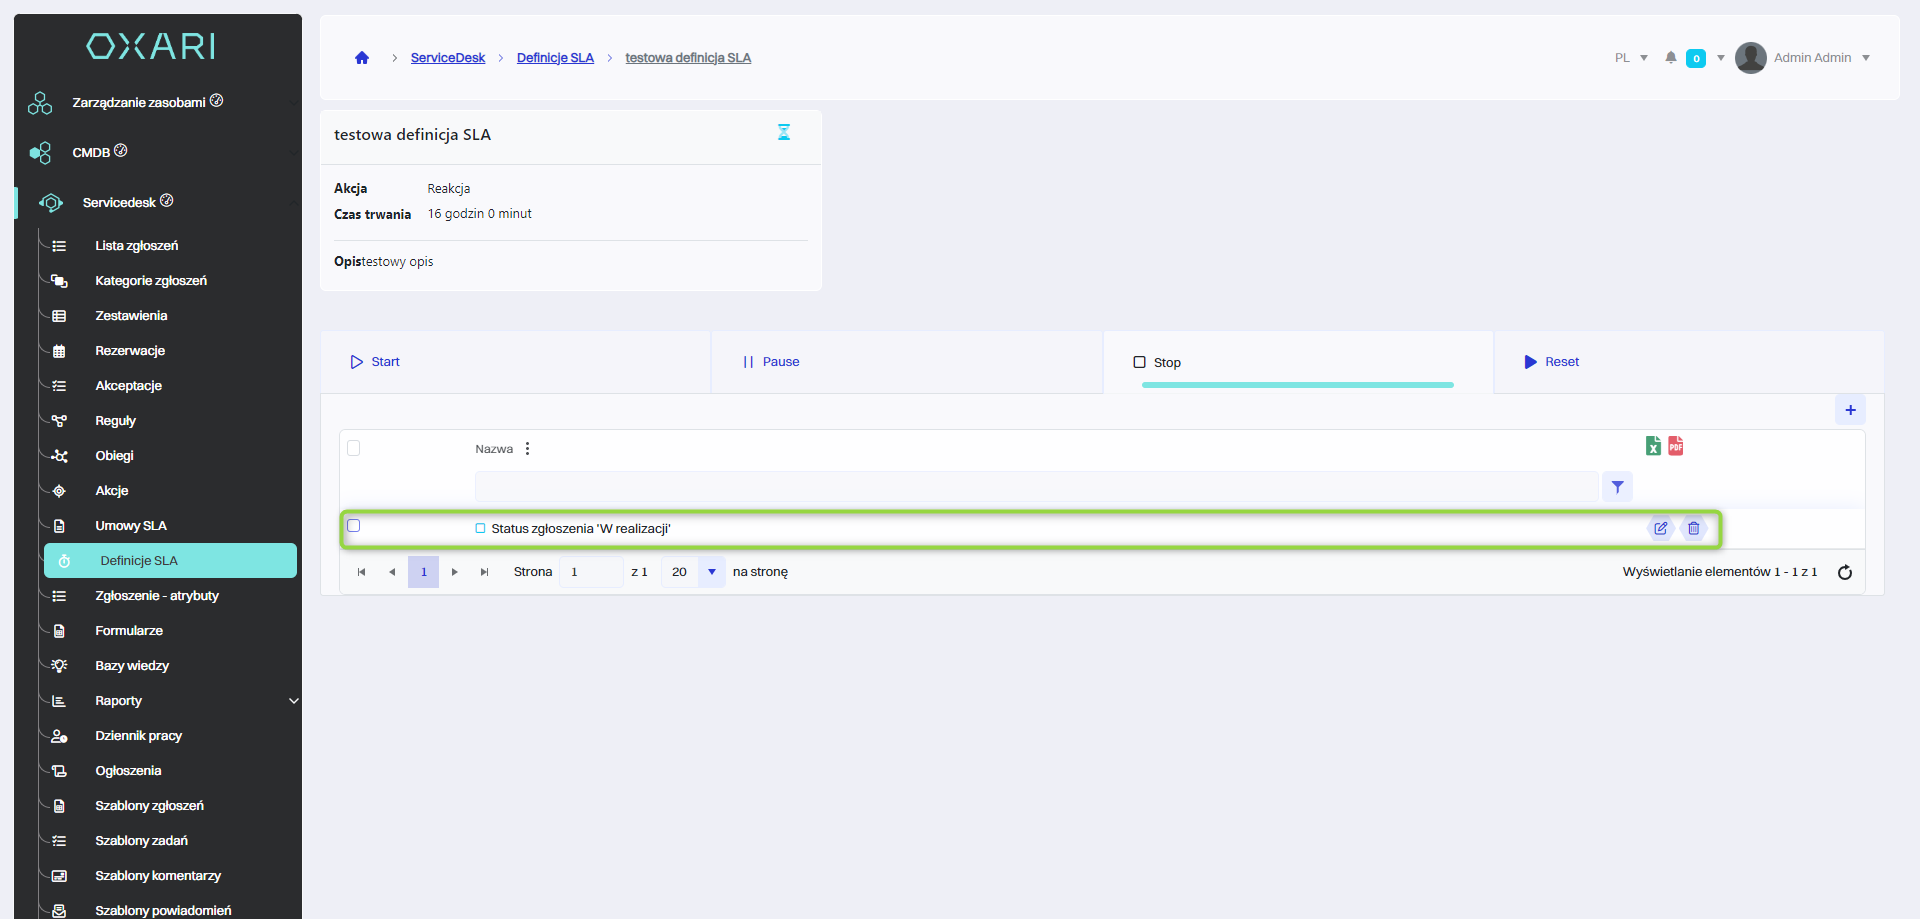Screen dimensions: 1920x919
Task: Open the PL language dropdown
Action: [1630, 58]
